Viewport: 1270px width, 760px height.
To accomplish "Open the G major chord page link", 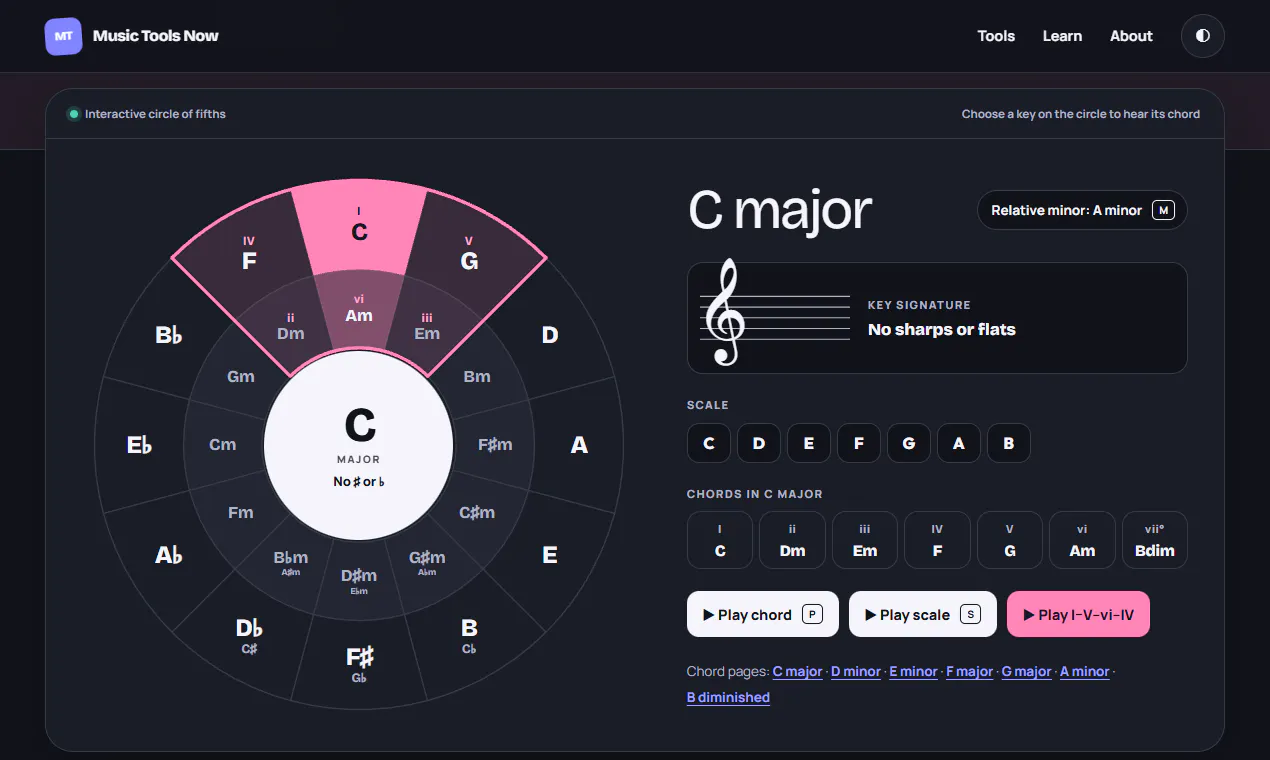I will (1027, 672).
